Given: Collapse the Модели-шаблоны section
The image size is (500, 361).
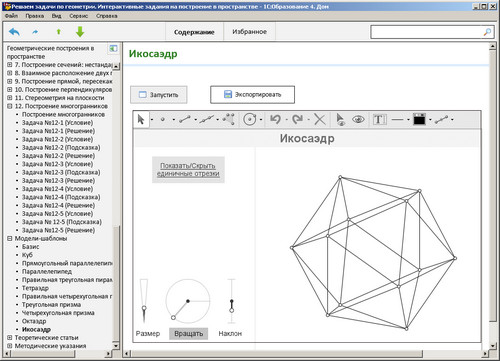Looking at the screenshot, I should [10, 238].
